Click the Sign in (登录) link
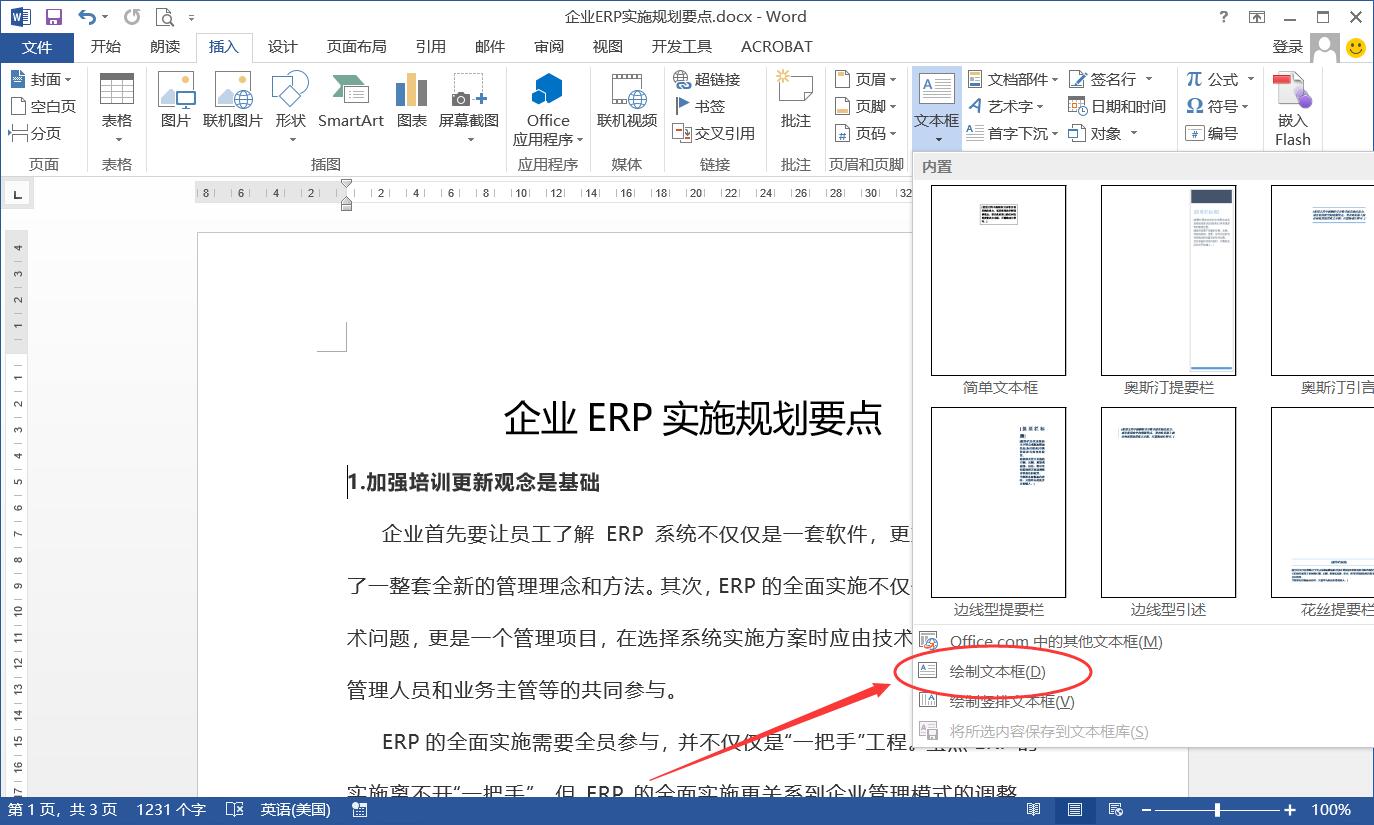The height and width of the screenshot is (825, 1374). pos(1288,47)
